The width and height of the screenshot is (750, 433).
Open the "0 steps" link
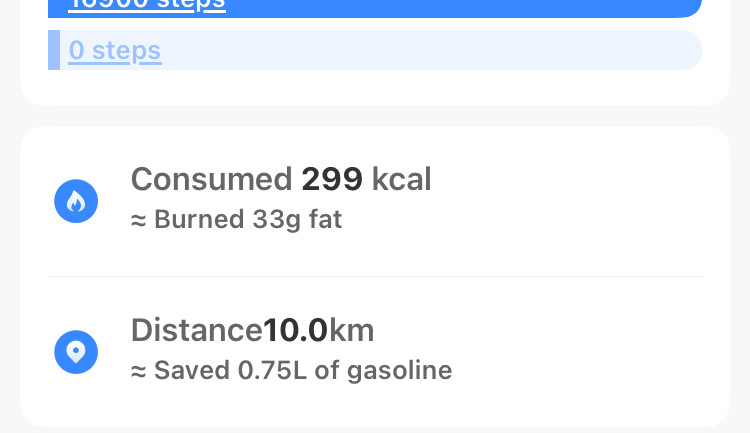coord(114,50)
